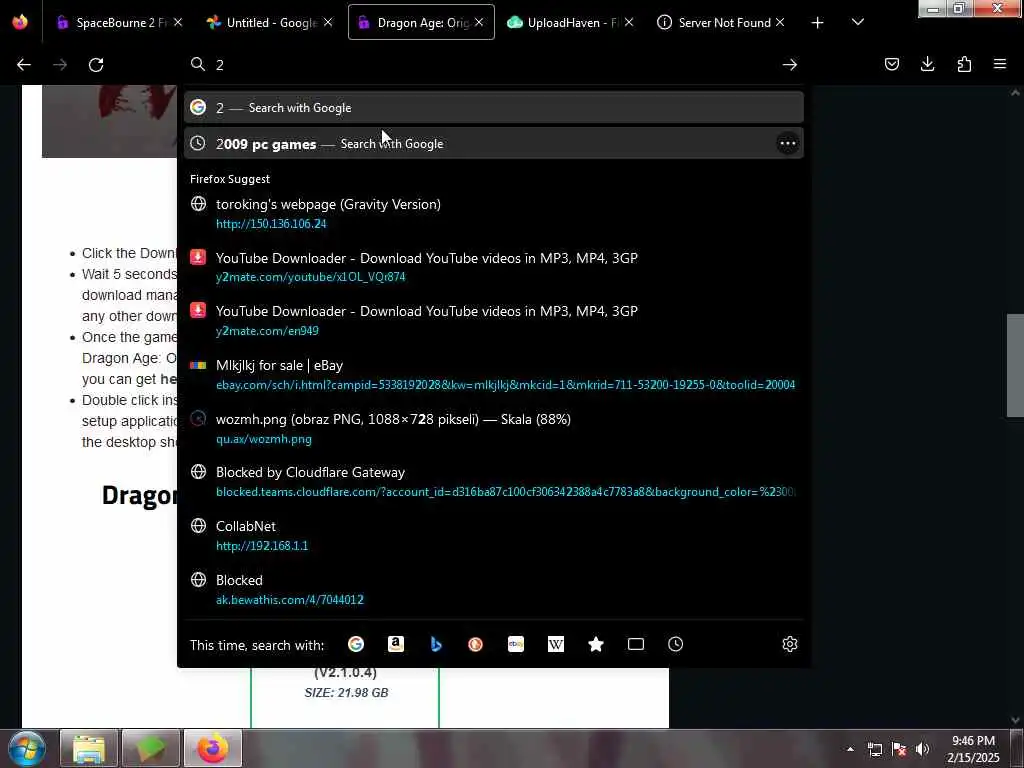Click the page vertical scrollbar thumb

click(x=1015, y=365)
